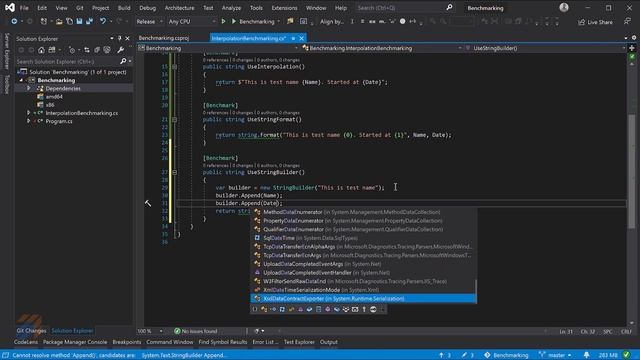Open a file using the toolbar folder icon
Screen dimensions: 640x360
tap(59, 21)
